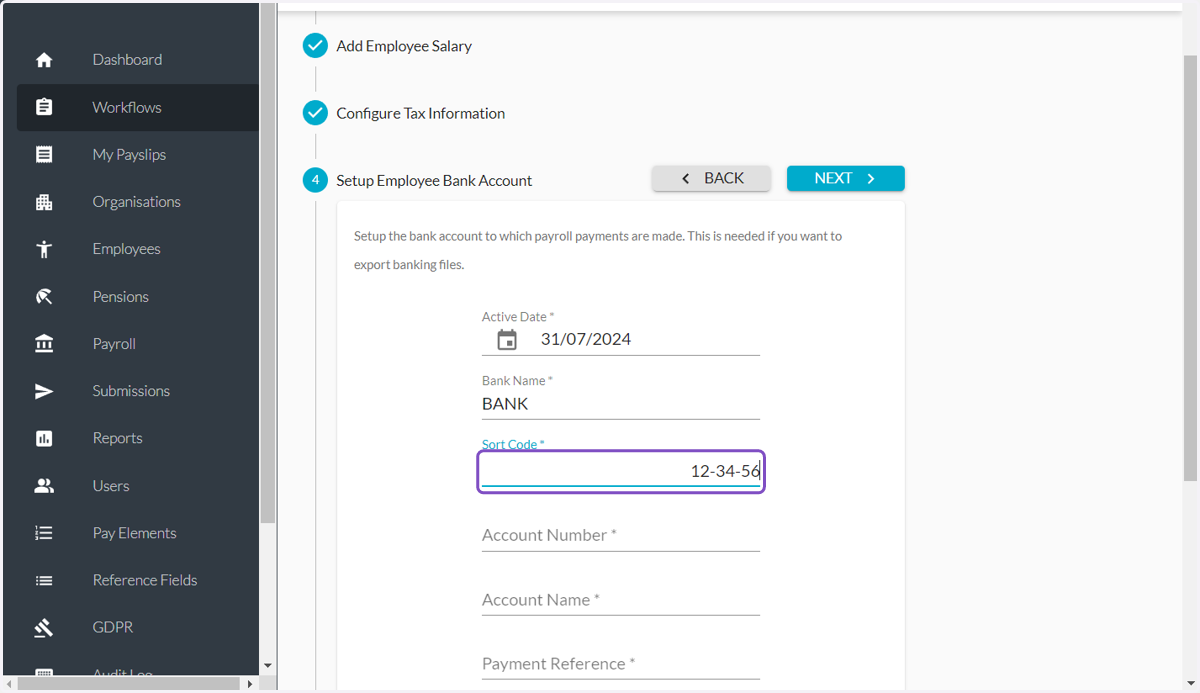This screenshot has width=1200, height=693.
Task: Click the Dashboard home icon
Action: (x=44, y=60)
